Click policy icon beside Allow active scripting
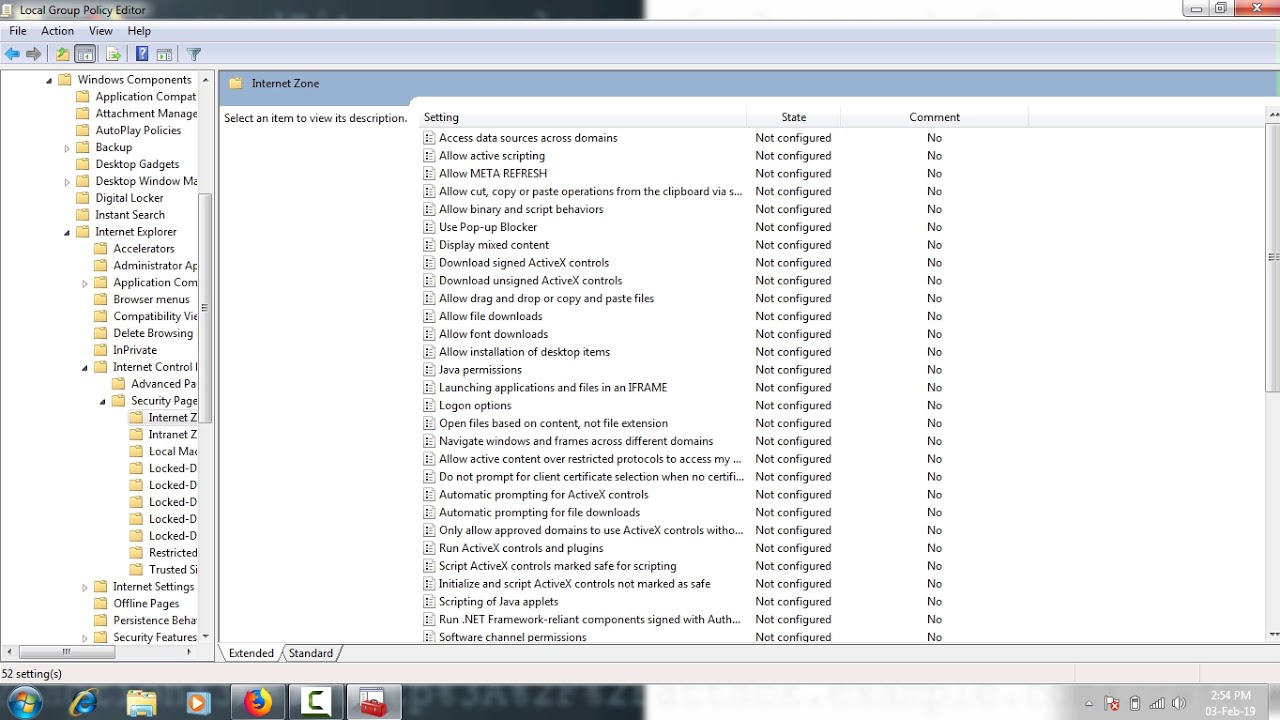1280x720 pixels. (x=429, y=156)
